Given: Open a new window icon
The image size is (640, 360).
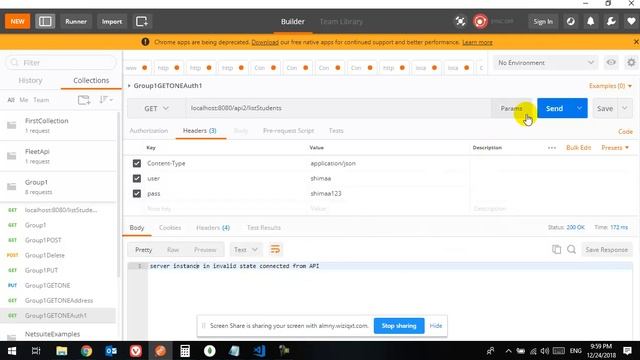Looking at the screenshot, I should point(142,21).
